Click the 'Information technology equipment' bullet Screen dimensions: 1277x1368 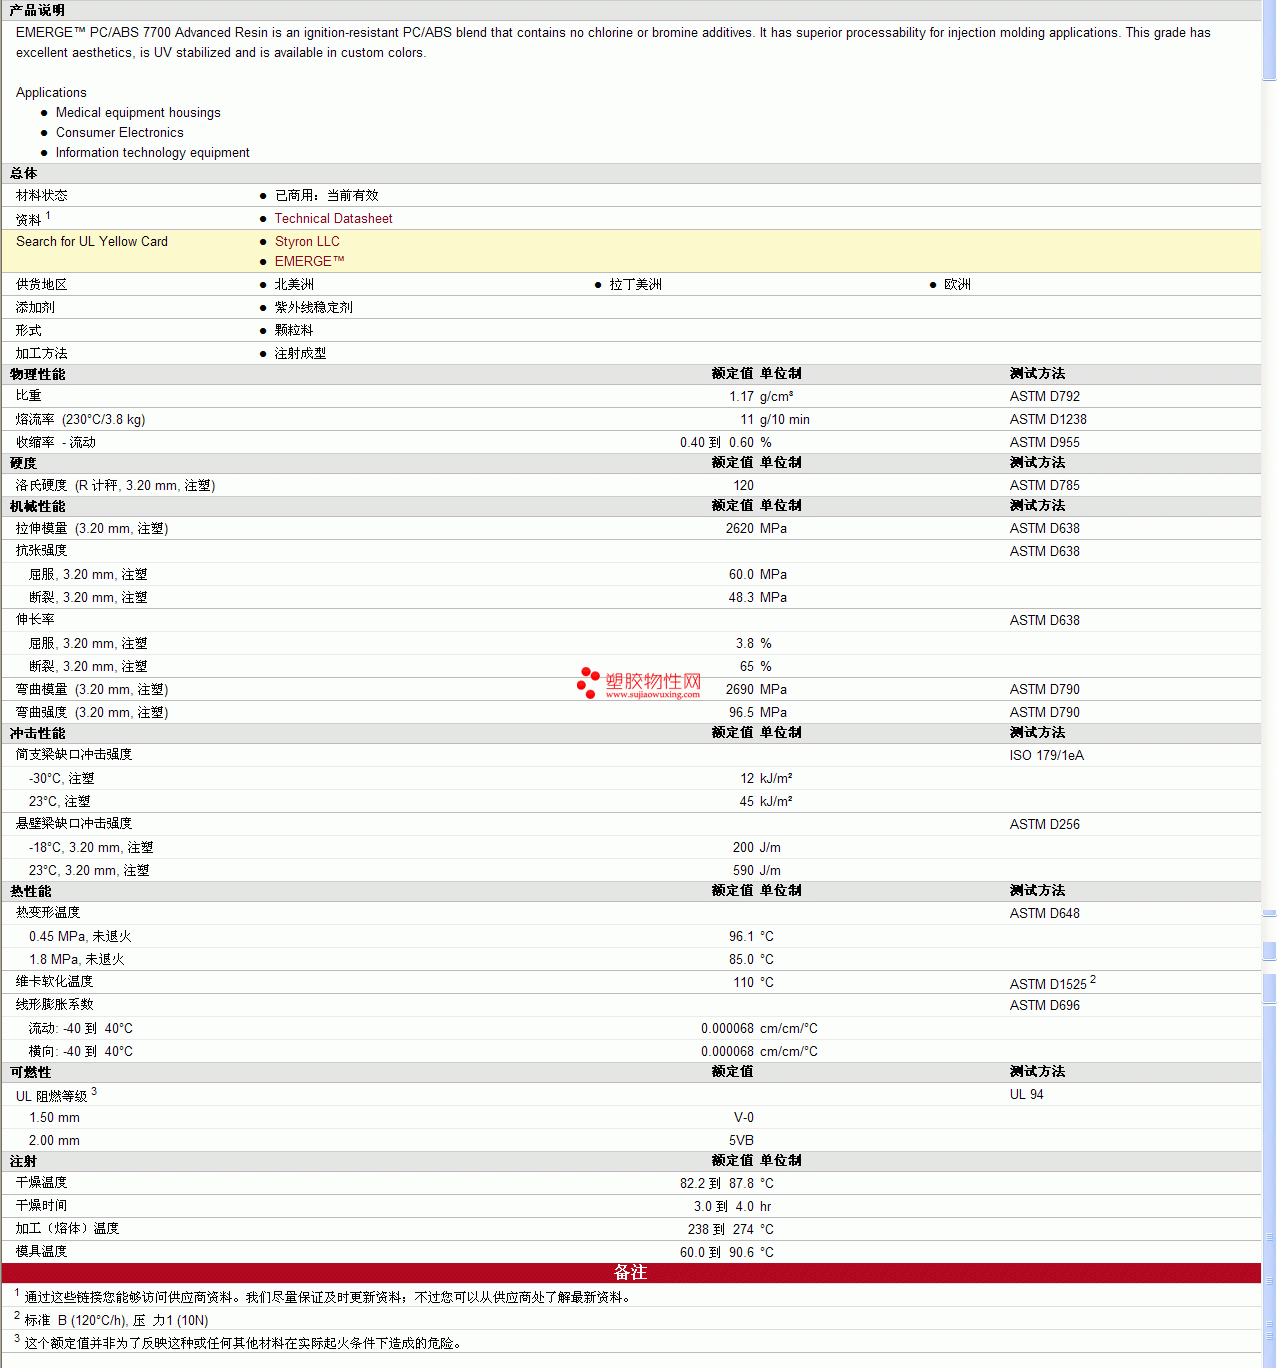tap(153, 153)
